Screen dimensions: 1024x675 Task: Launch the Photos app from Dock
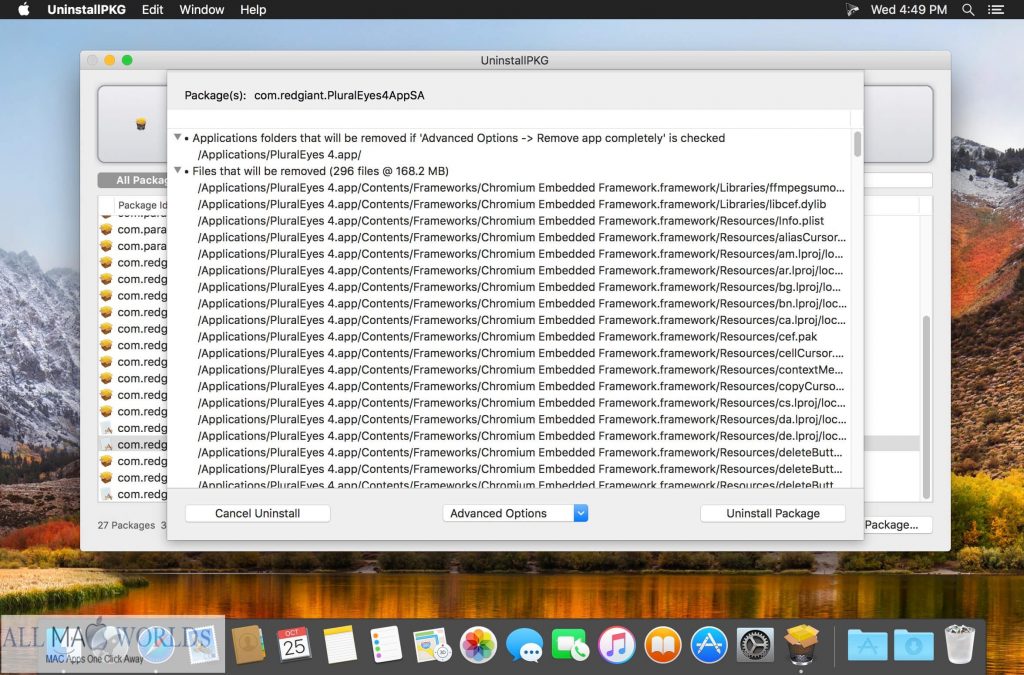point(478,644)
